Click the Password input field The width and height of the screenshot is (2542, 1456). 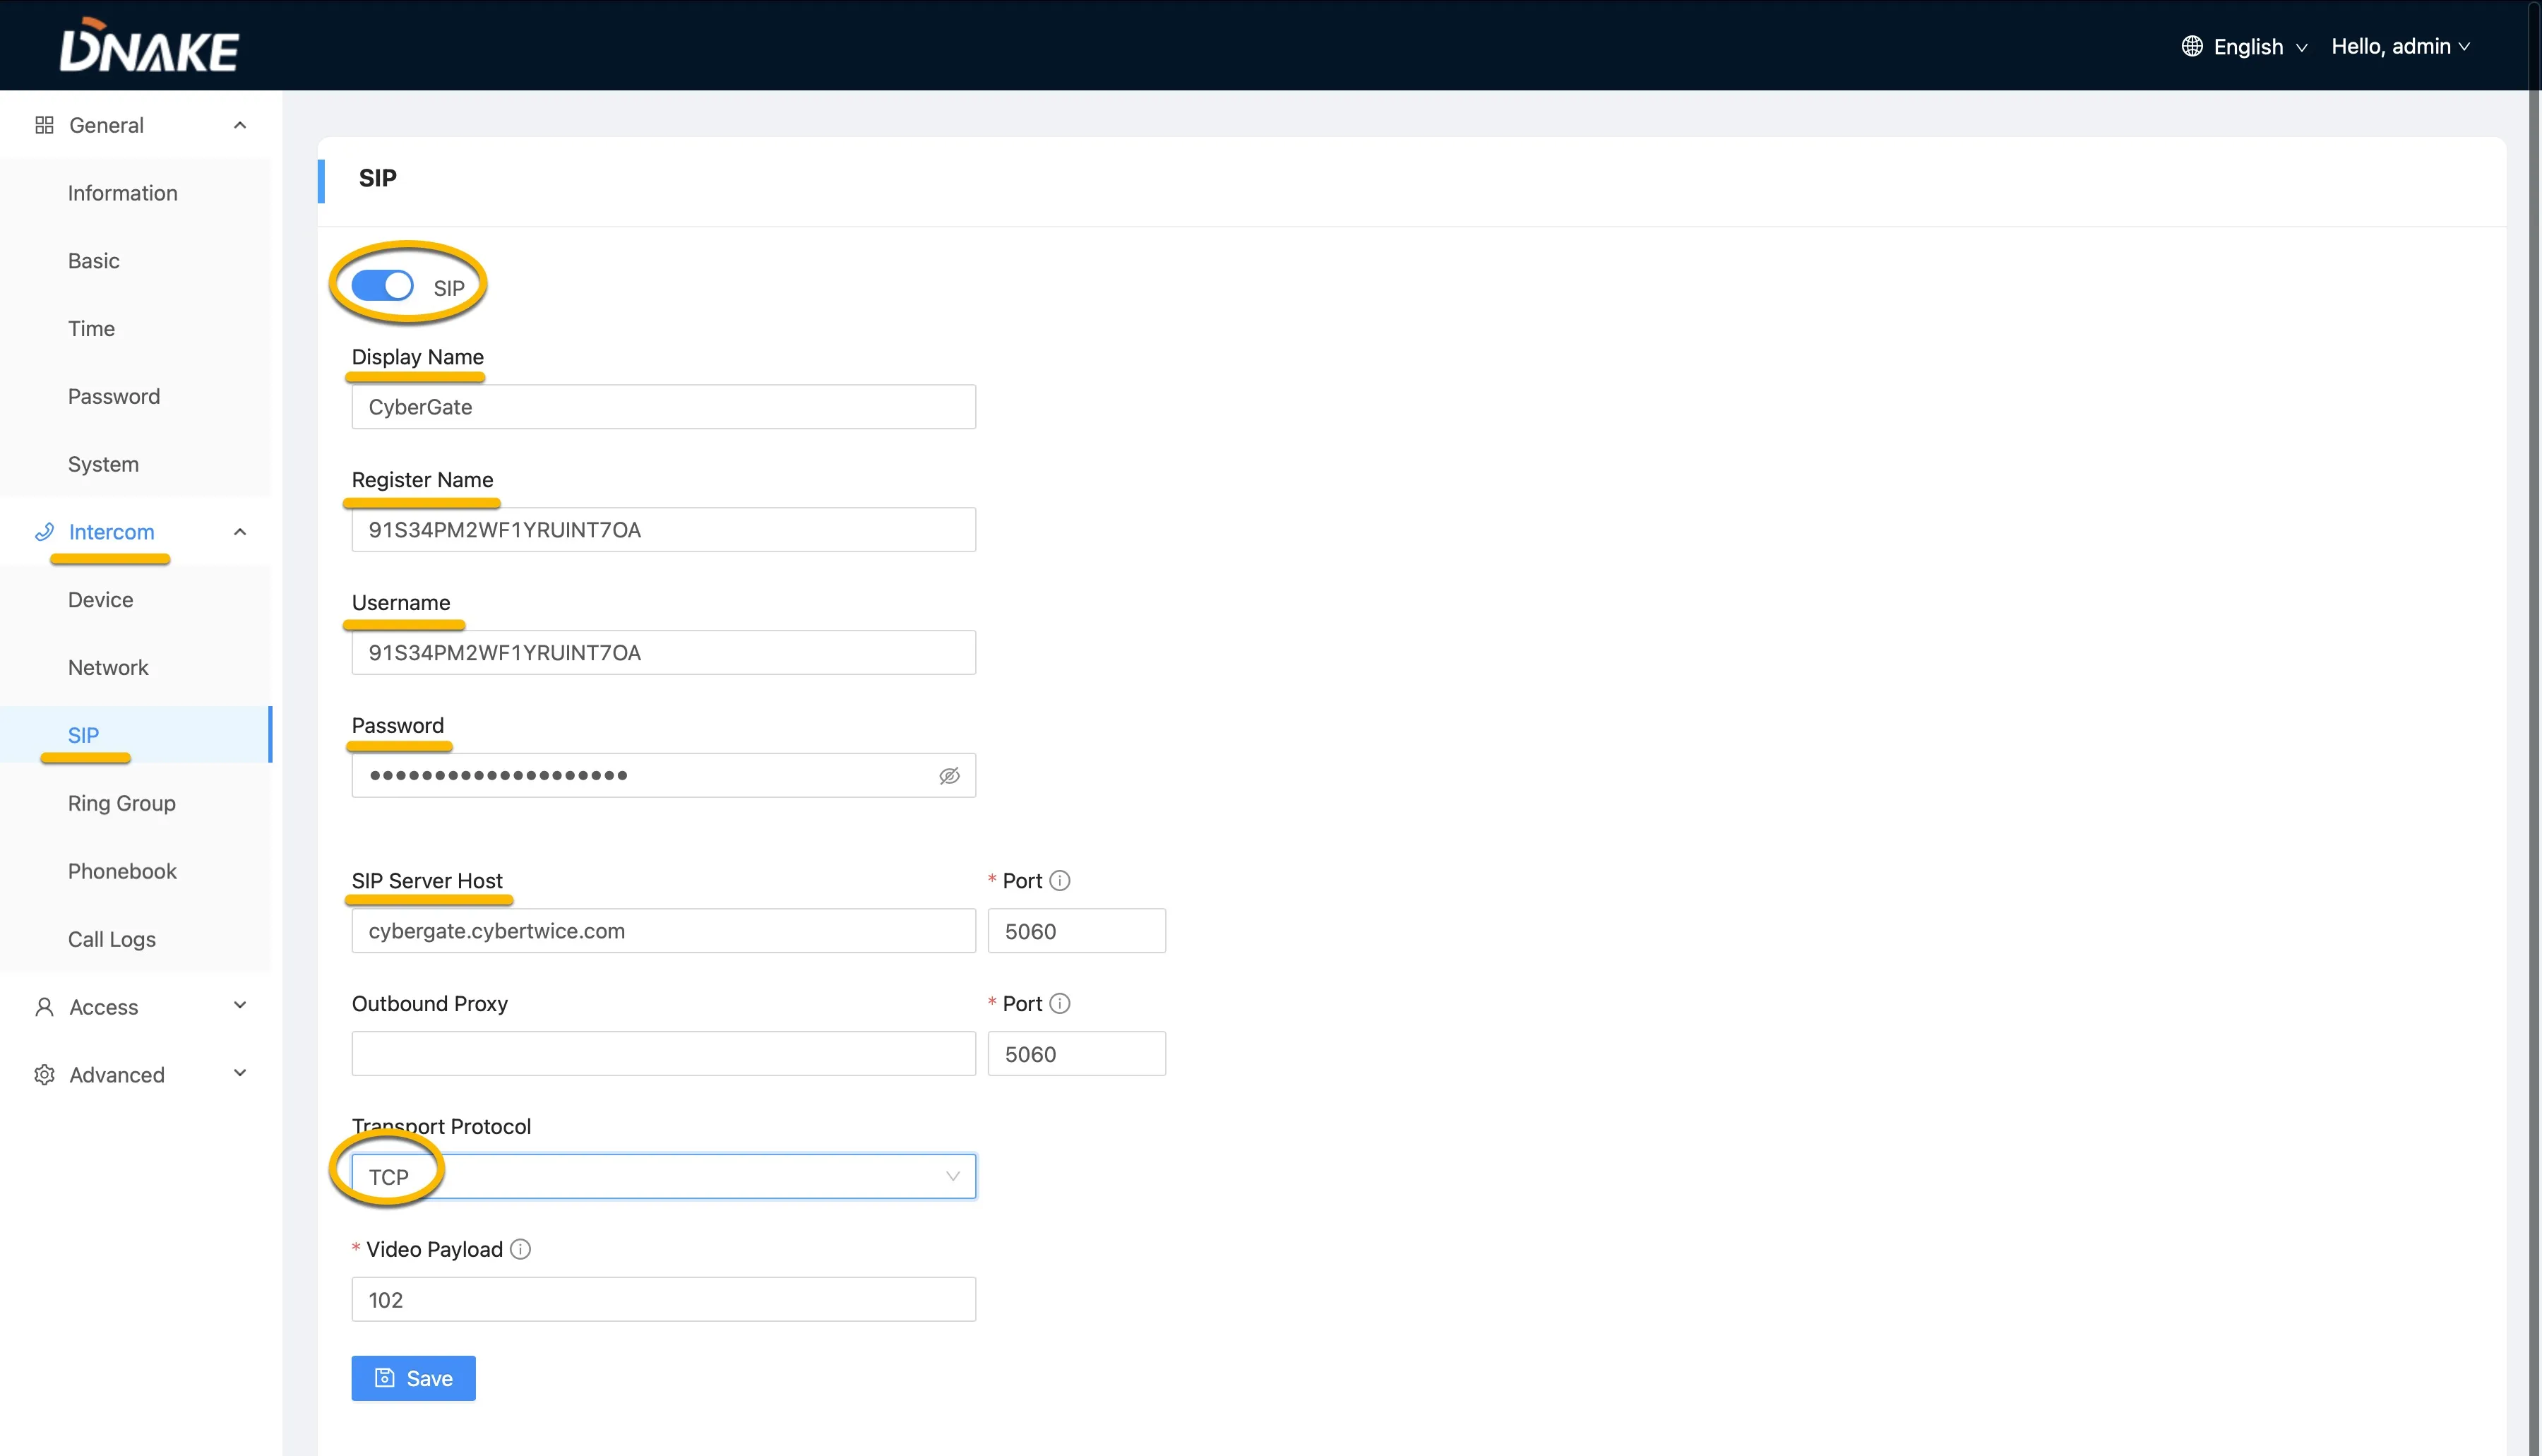(663, 776)
